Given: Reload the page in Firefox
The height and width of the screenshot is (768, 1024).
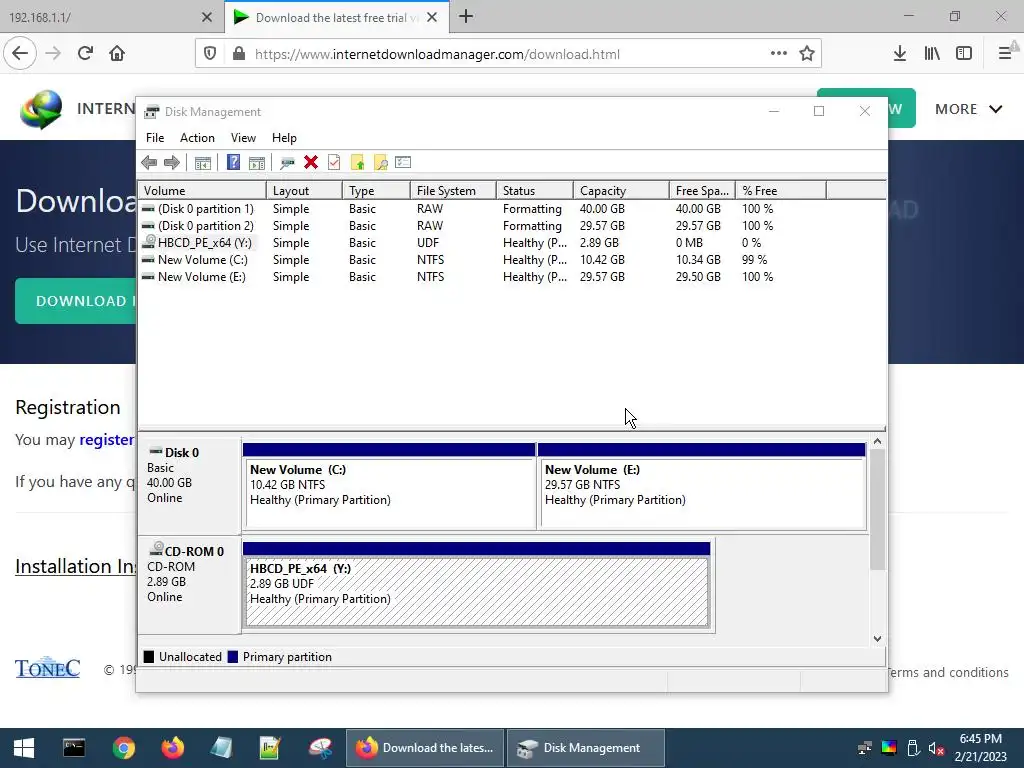Looking at the screenshot, I should tap(86, 54).
